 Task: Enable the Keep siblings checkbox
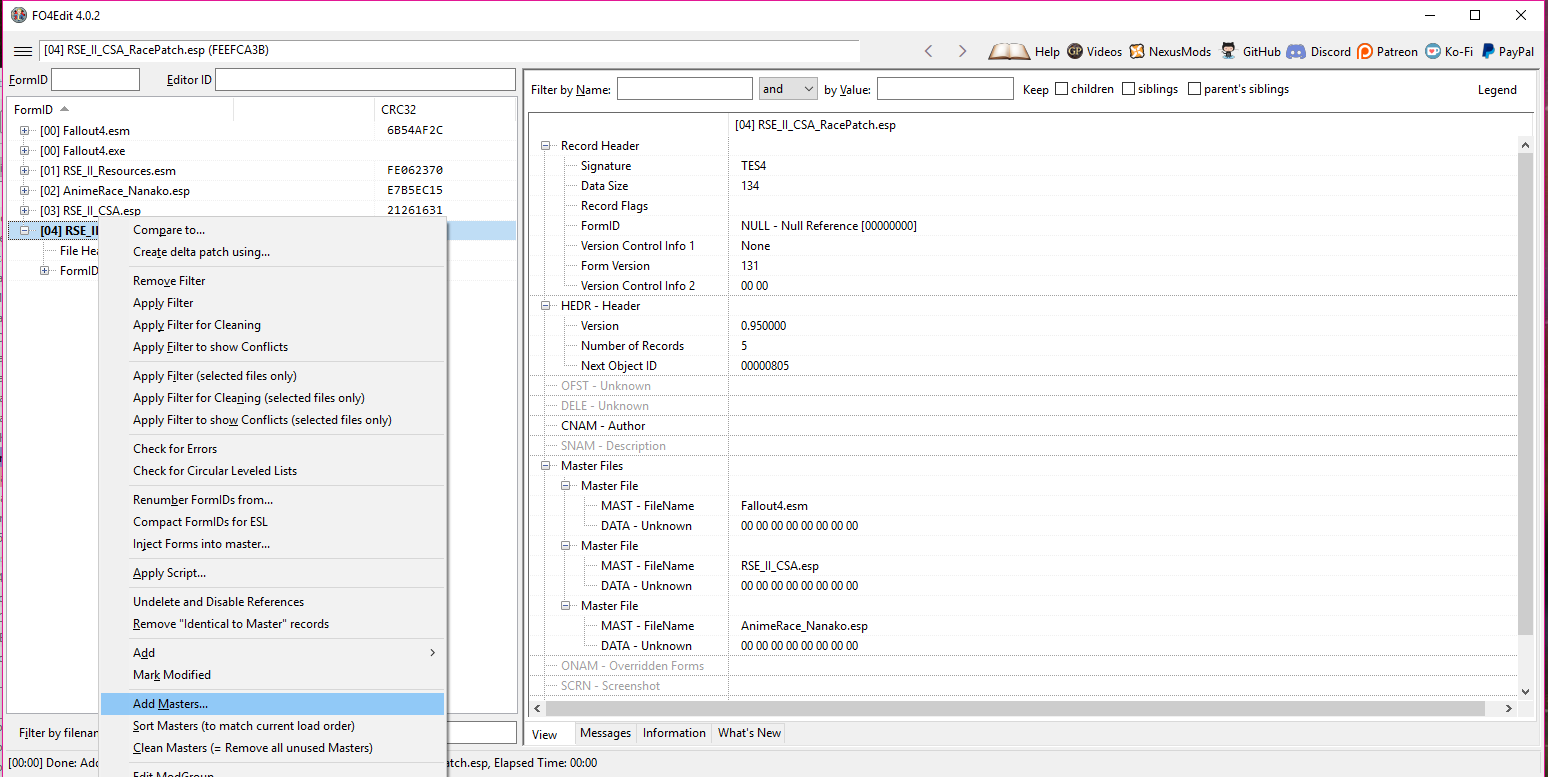[1129, 89]
